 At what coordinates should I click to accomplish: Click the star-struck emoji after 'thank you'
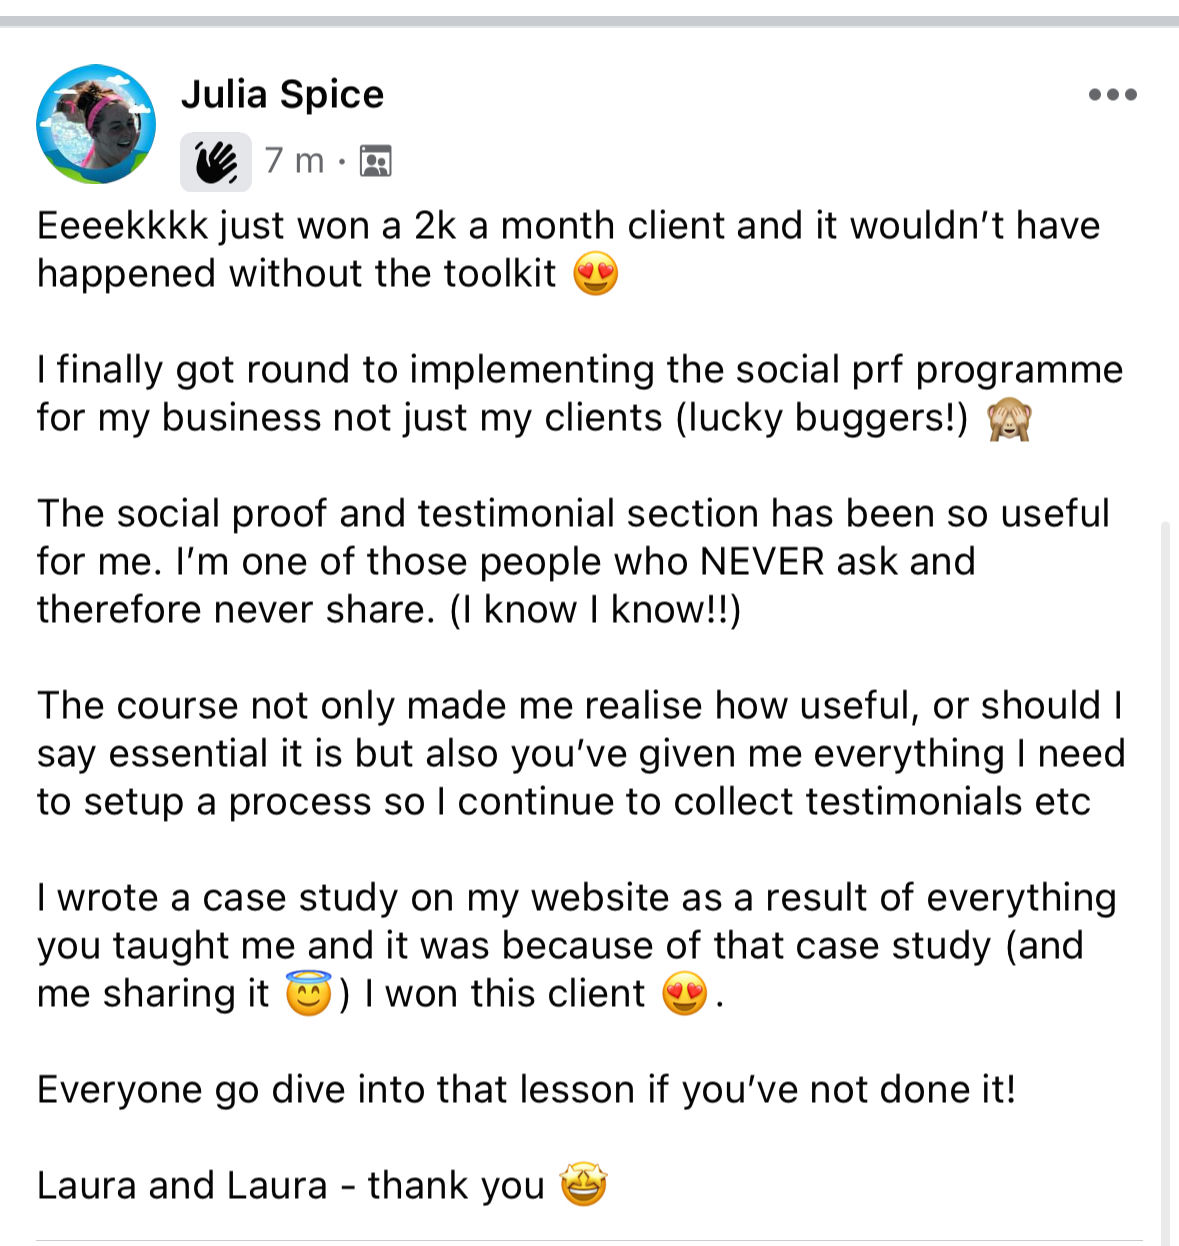tap(583, 1185)
